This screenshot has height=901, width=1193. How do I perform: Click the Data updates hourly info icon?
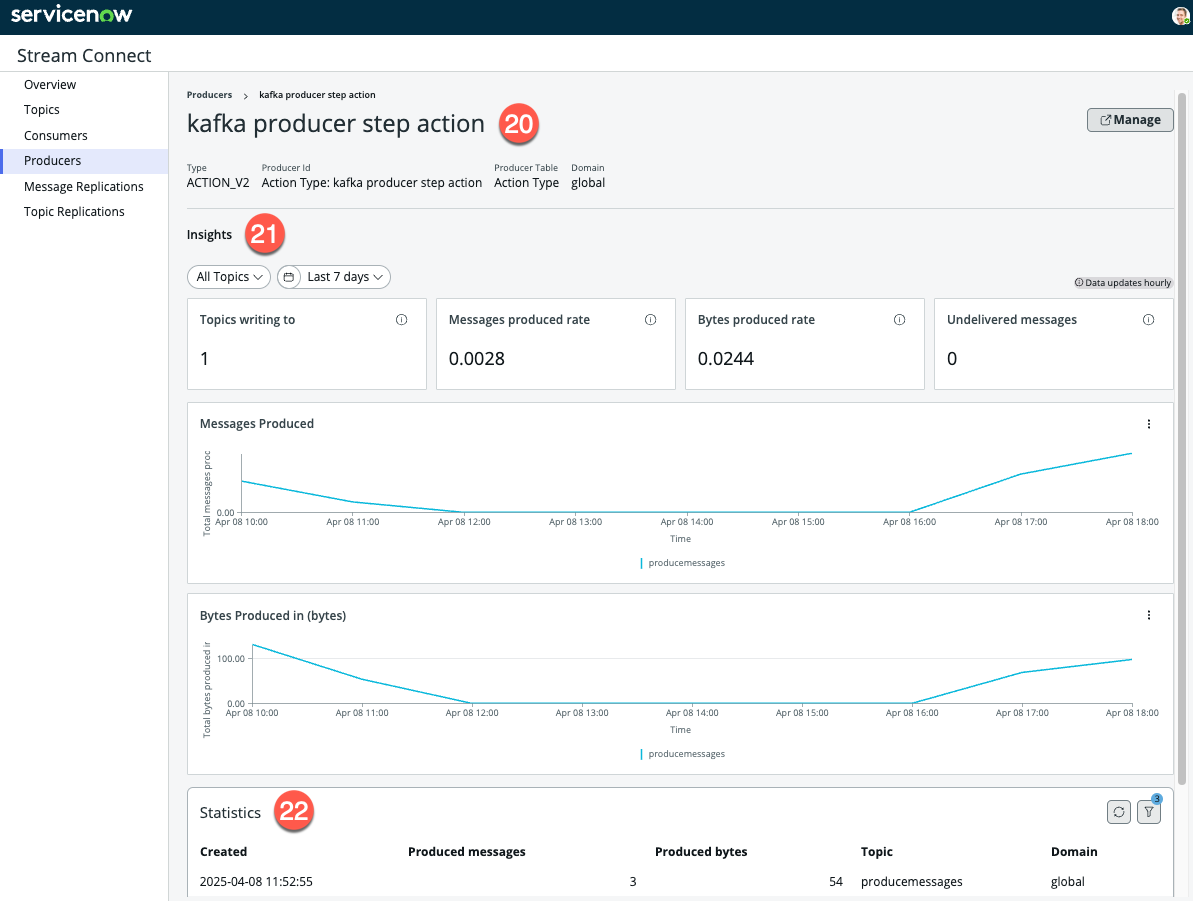(1079, 282)
